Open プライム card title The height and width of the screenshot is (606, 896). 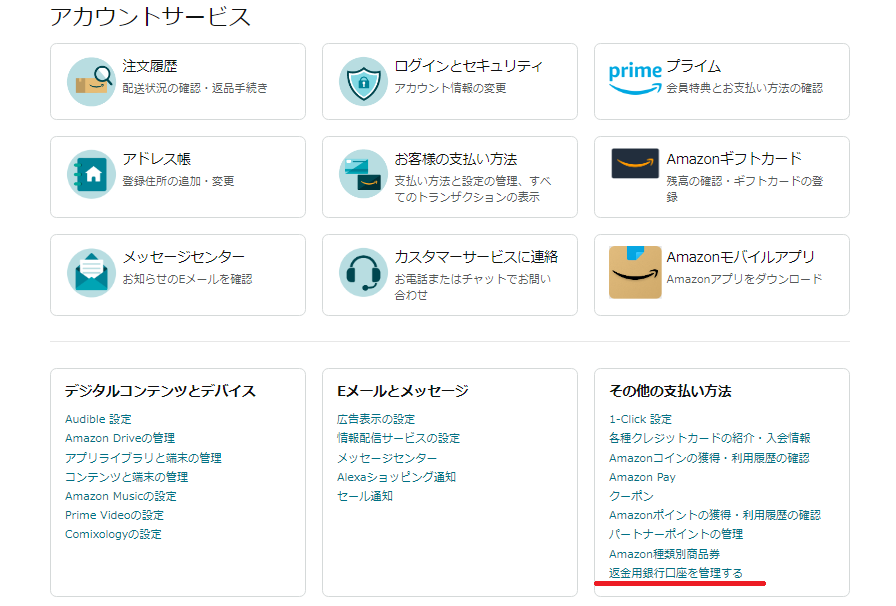(694, 66)
